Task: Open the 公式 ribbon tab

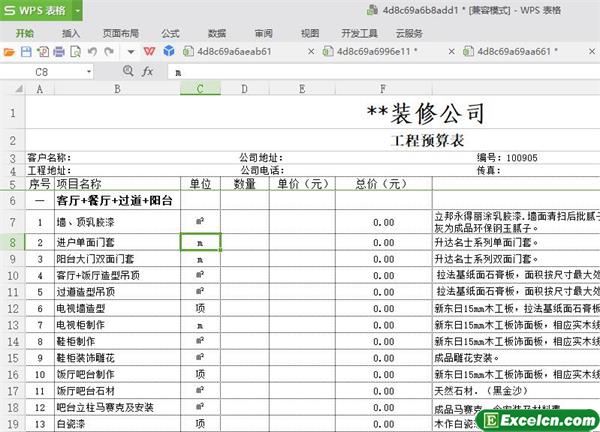Action: click(x=170, y=33)
